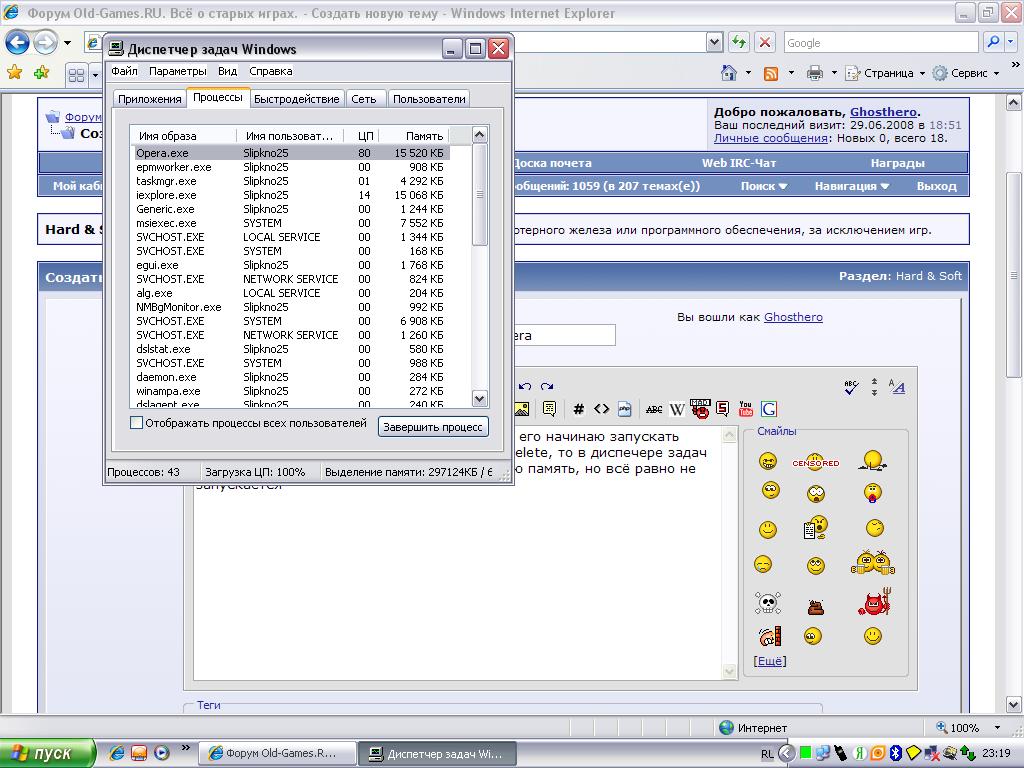The image size is (1024, 768).
Task: Open the Параметры menu in Task Manager
Action: (x=177, y=71)
